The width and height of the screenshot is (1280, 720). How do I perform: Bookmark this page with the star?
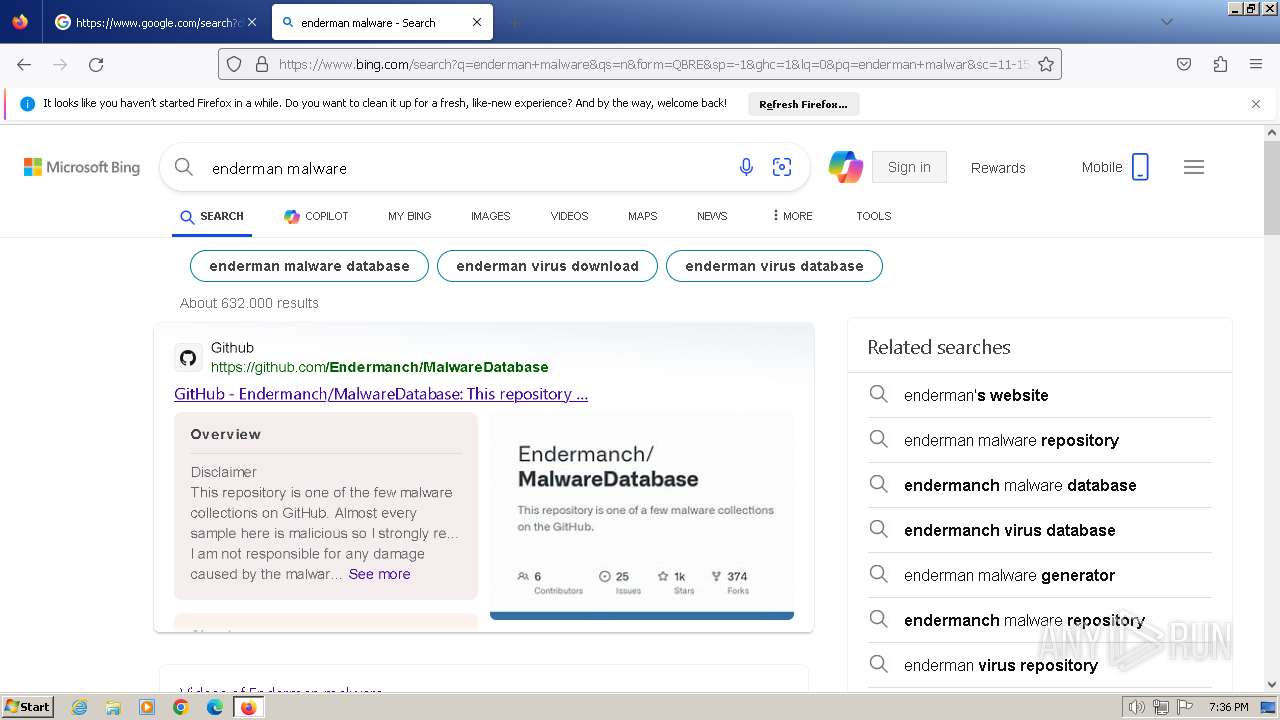1046,64
